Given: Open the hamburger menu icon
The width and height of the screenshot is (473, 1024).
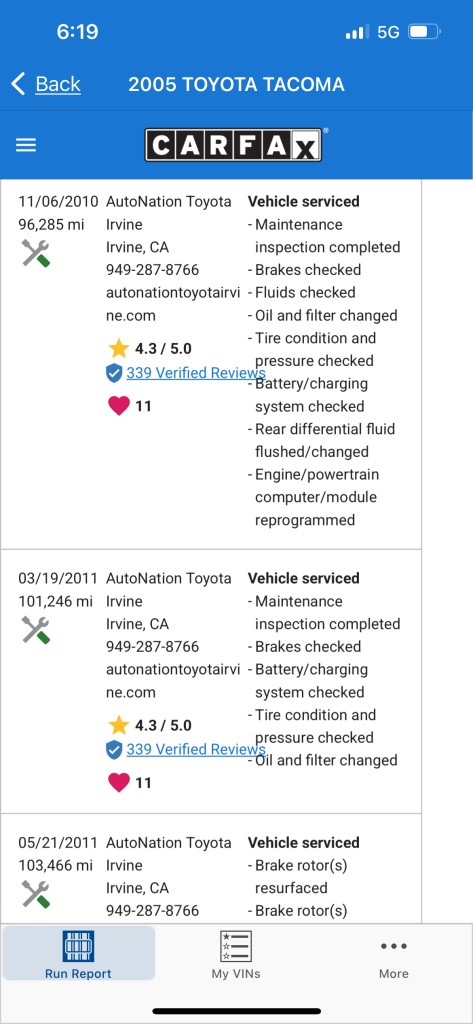Looking at the screenshot, I should 26,145.
